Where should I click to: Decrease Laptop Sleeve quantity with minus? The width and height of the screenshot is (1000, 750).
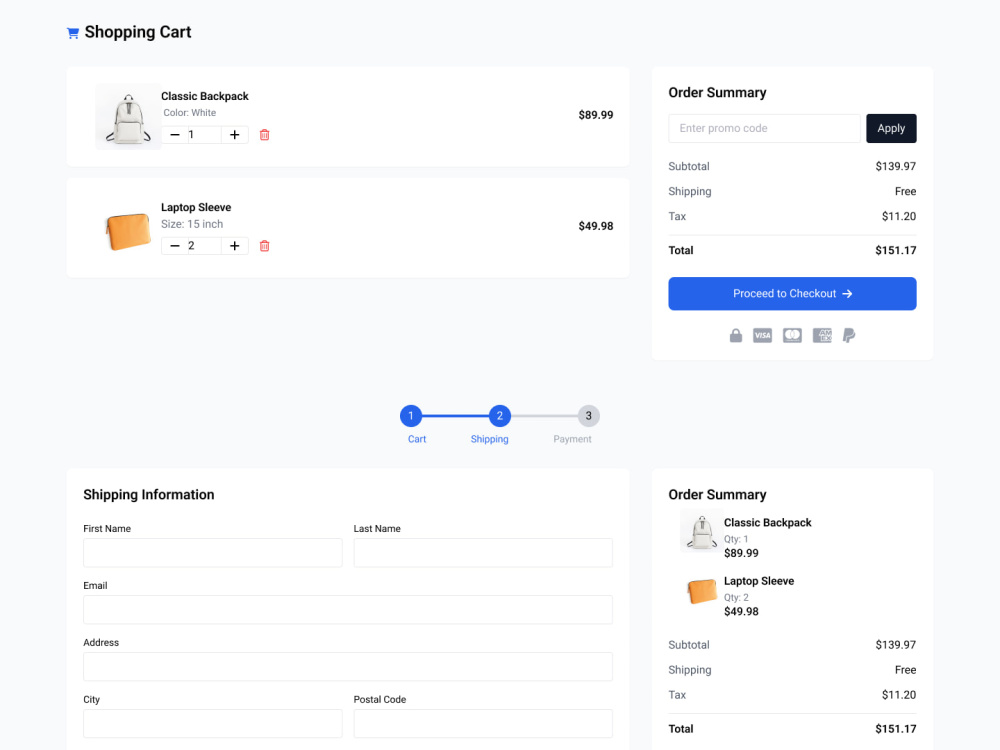point(175,246)
